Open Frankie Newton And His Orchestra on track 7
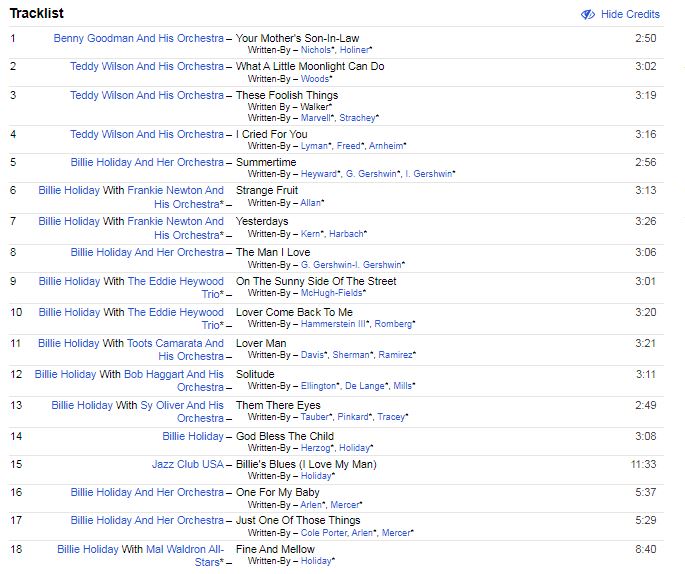685x574 pixels. click(175, 221)
